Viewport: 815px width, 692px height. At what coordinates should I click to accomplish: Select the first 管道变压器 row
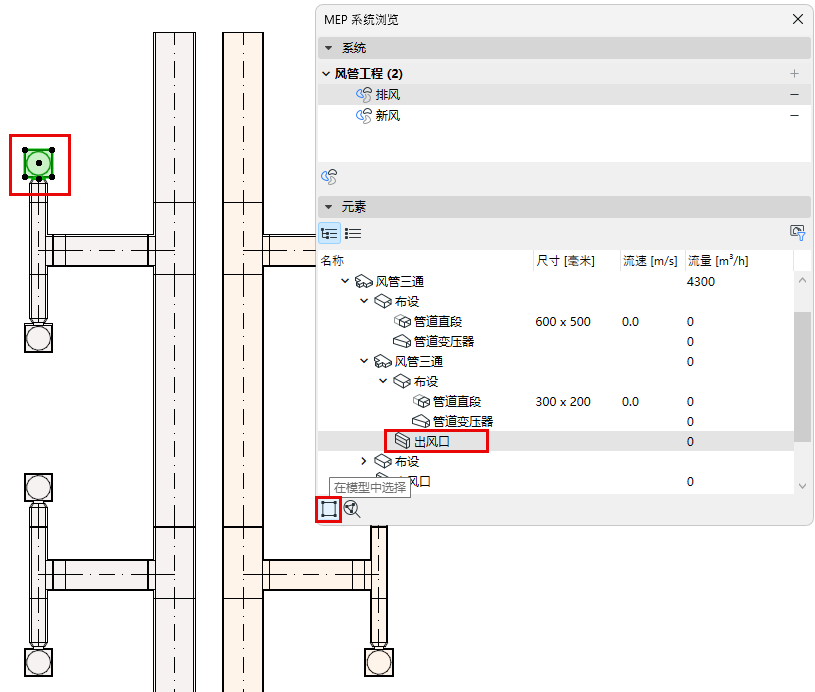(555, 342)
